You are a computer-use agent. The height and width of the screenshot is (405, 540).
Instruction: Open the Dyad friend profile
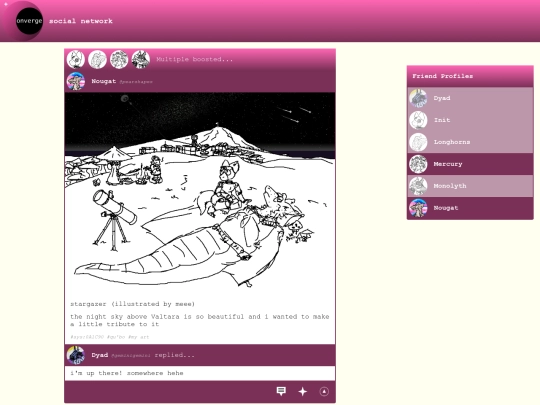(x=470, y=98)
